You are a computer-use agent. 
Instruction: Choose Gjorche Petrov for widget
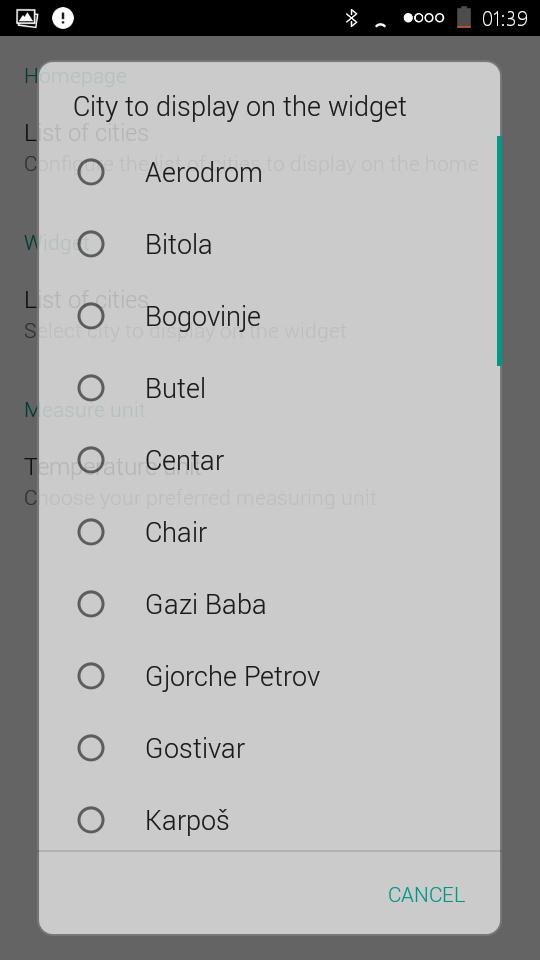pyautogui.click(x=91, y=677)
